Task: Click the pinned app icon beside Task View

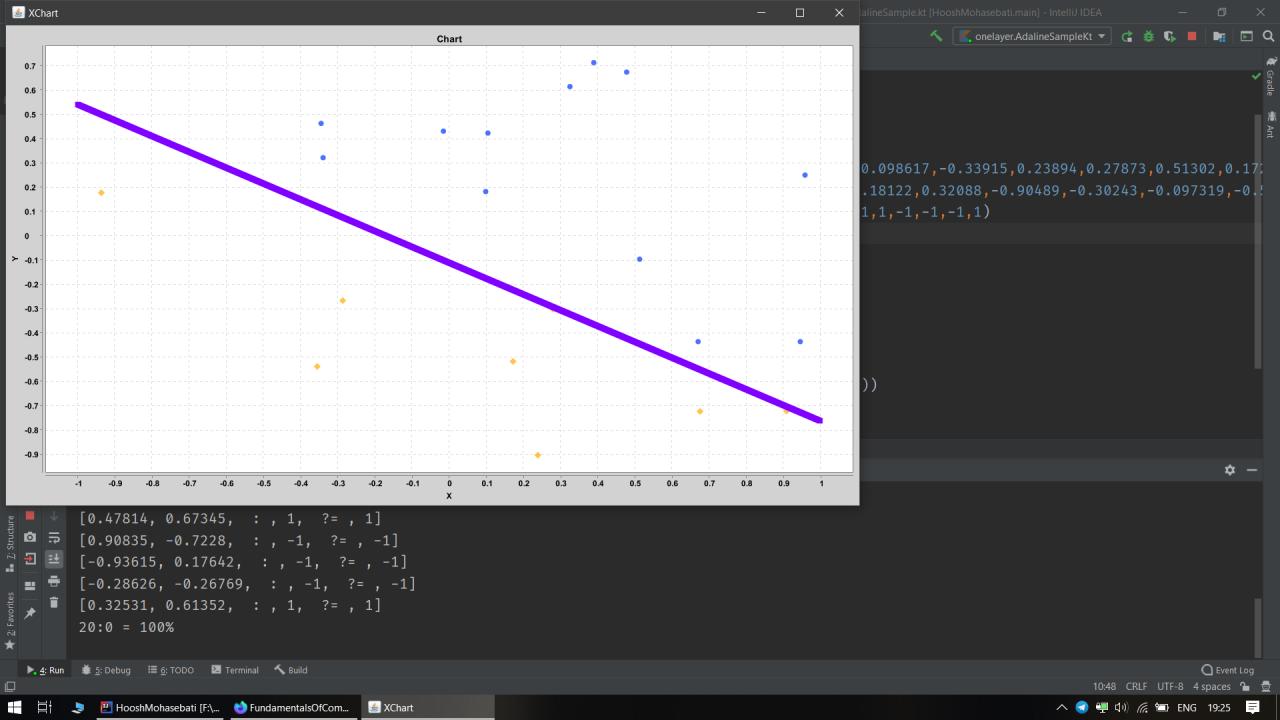Action: pos(78,707)
